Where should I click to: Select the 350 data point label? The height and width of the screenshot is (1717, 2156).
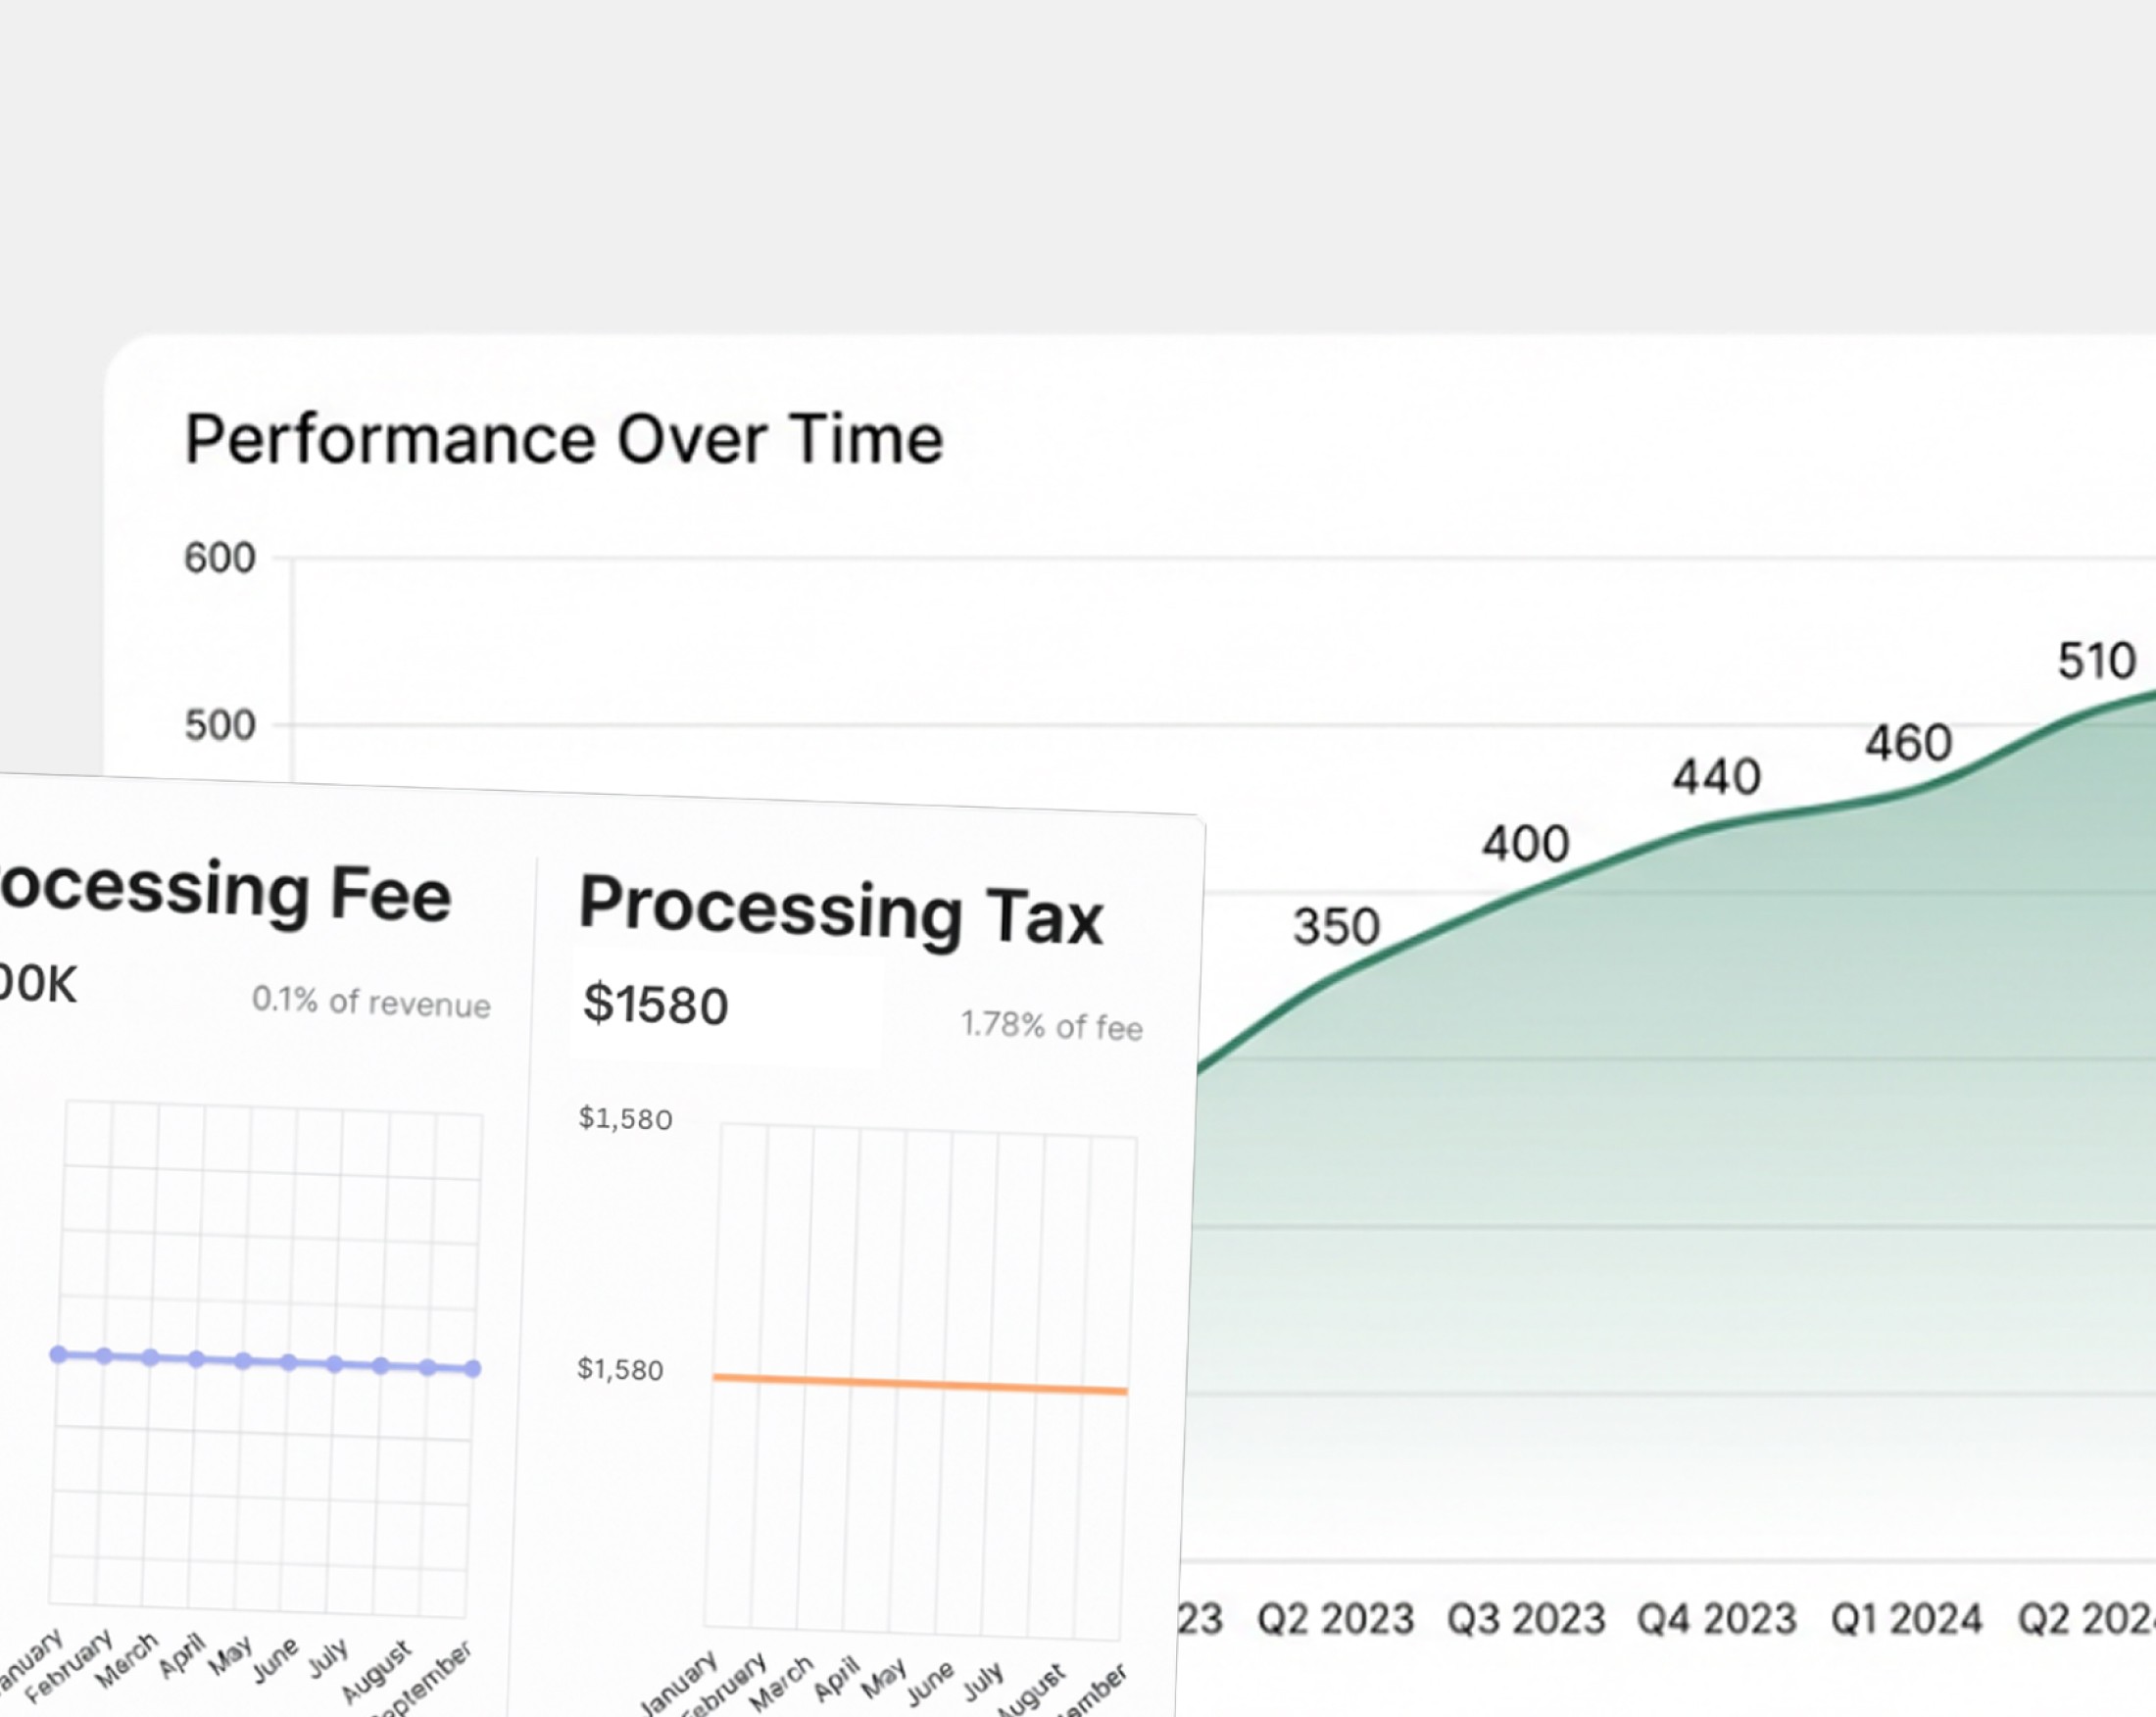pyautogui.click(x=1336, y=927)
